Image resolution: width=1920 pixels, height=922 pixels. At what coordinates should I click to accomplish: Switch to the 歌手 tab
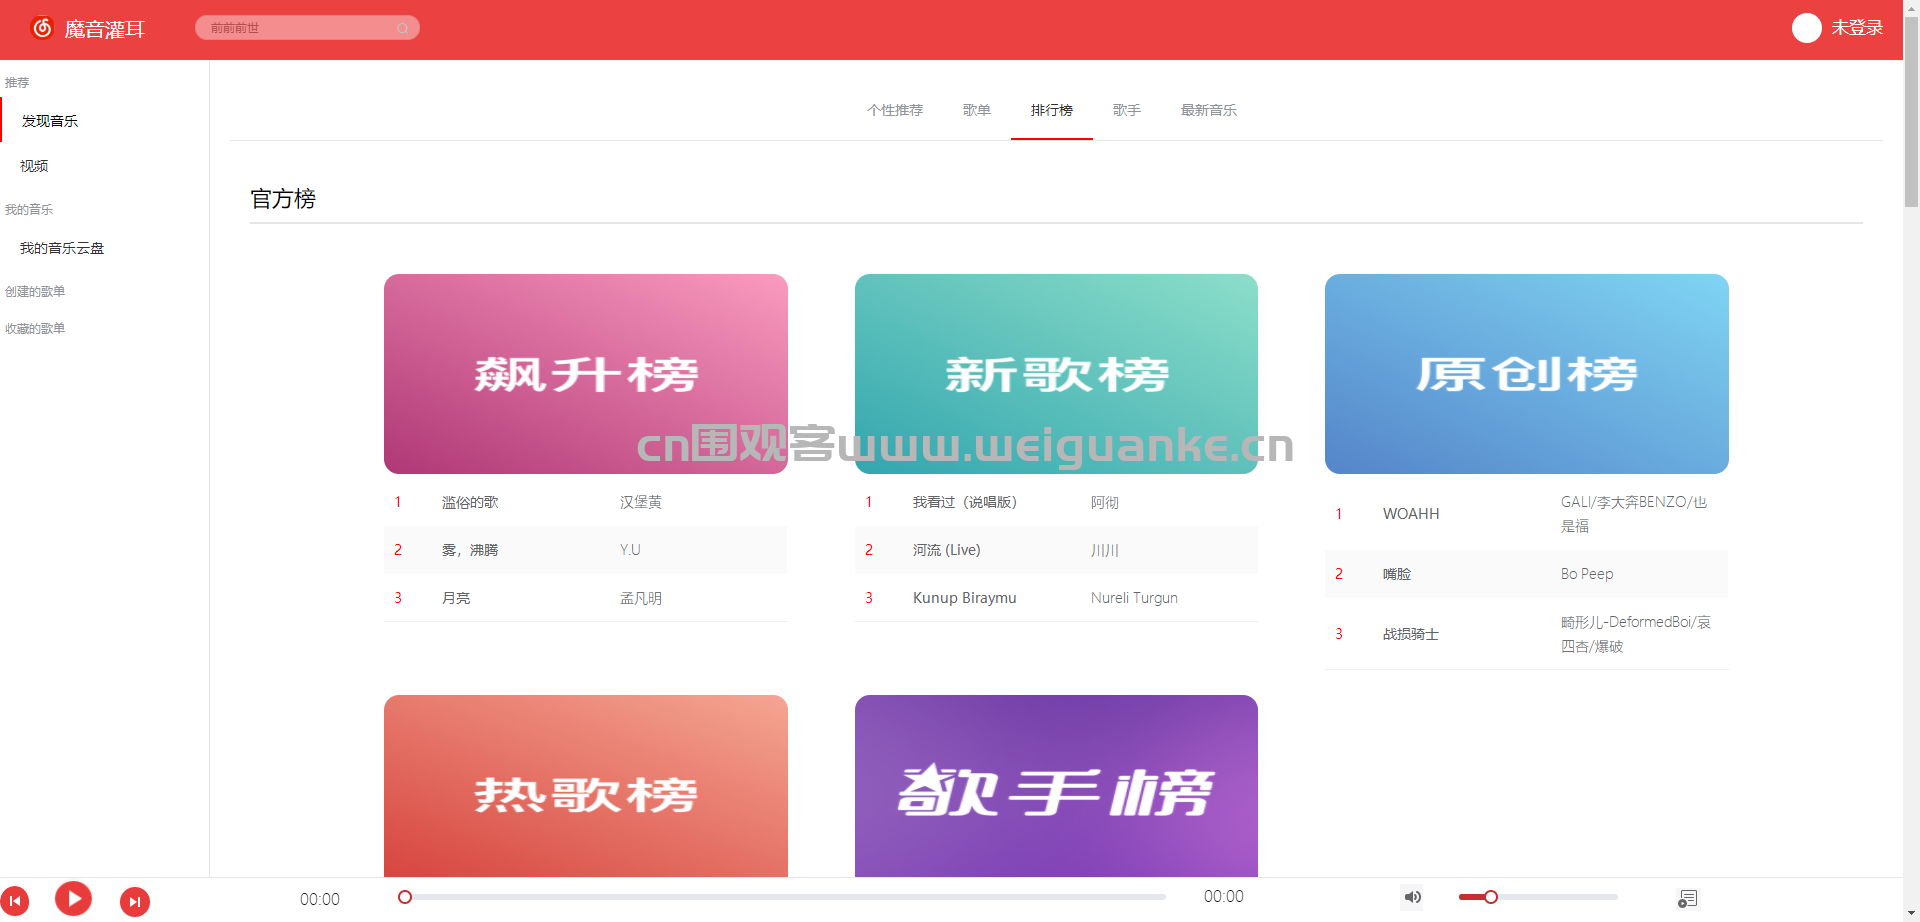point(1127,110)
